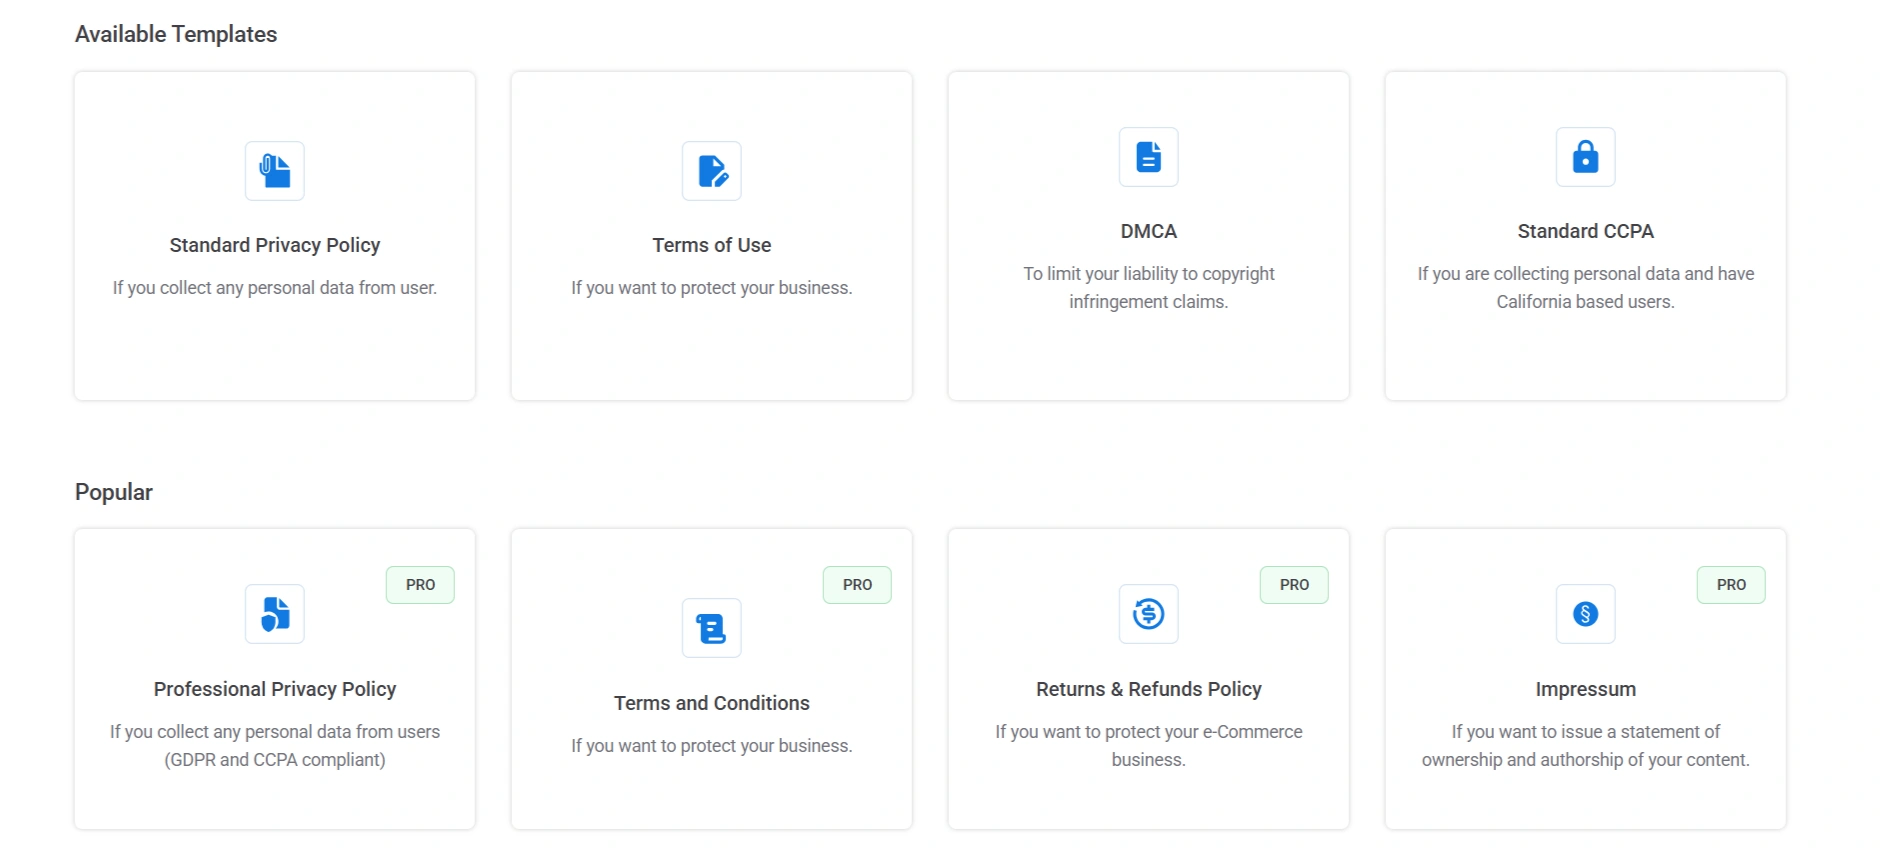Select the Returns & Refunds dollar-circle icon

[1148, 614]
